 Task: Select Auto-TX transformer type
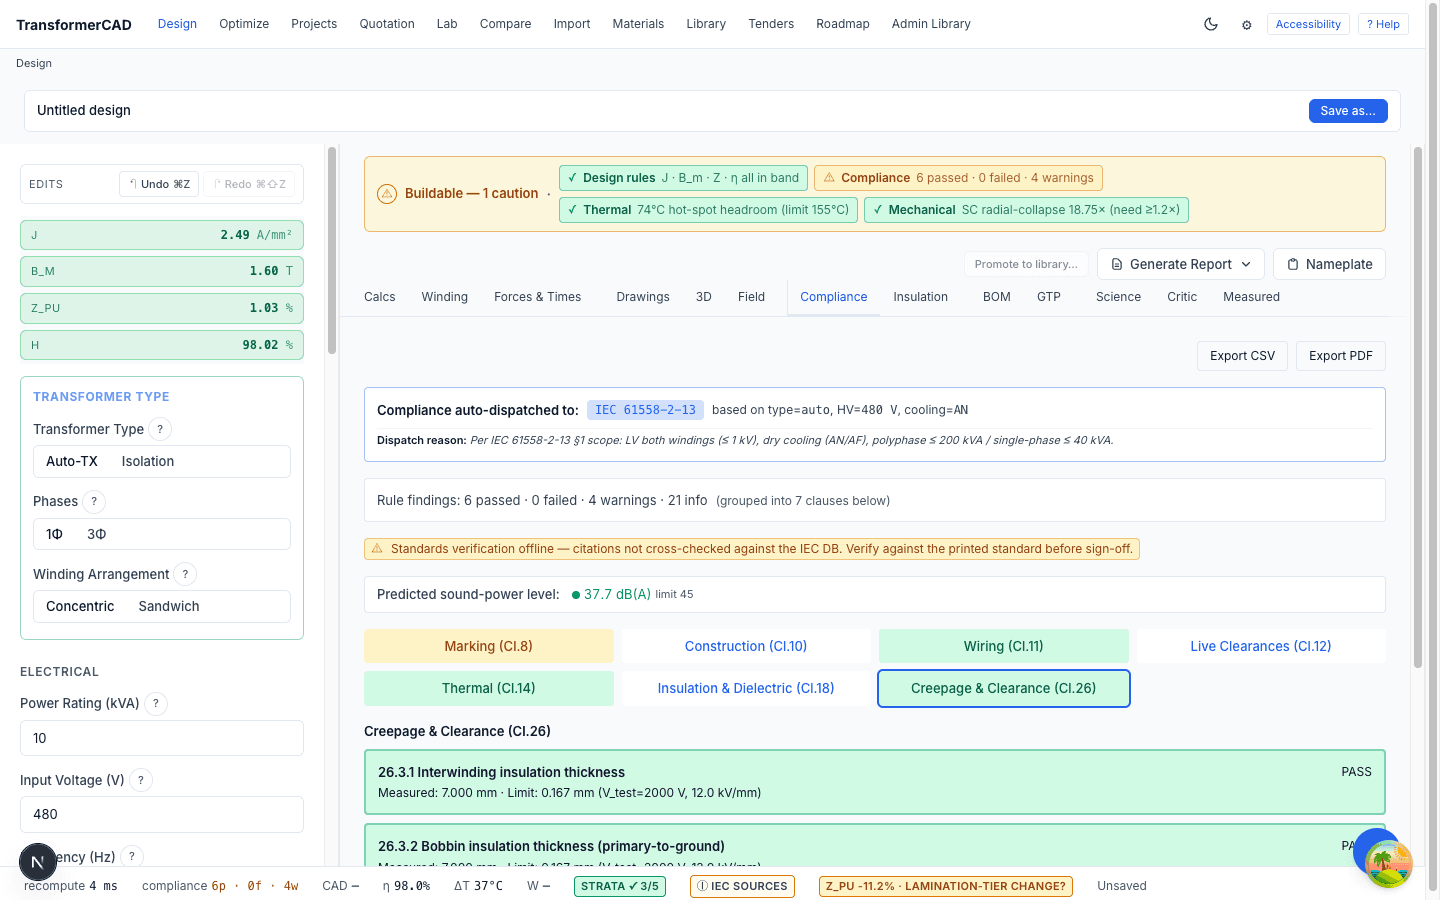tap(72, 461)
